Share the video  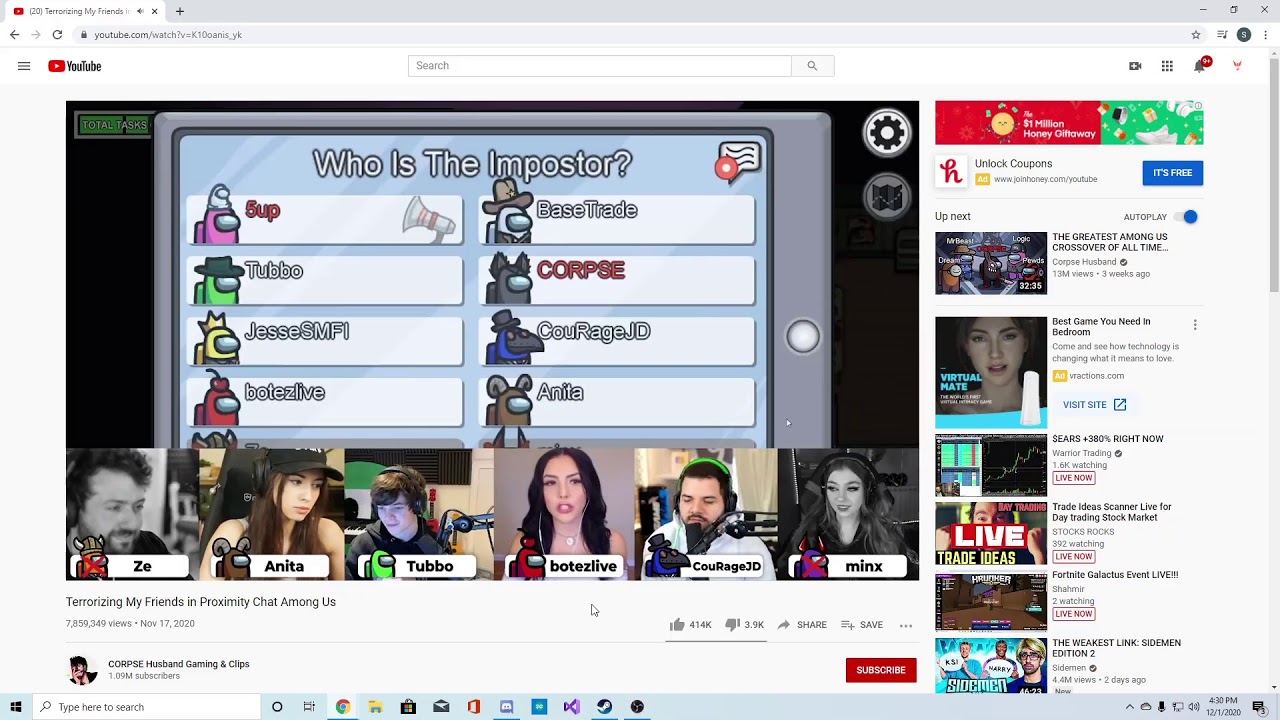pyautogui.click(x=802, y=625)
